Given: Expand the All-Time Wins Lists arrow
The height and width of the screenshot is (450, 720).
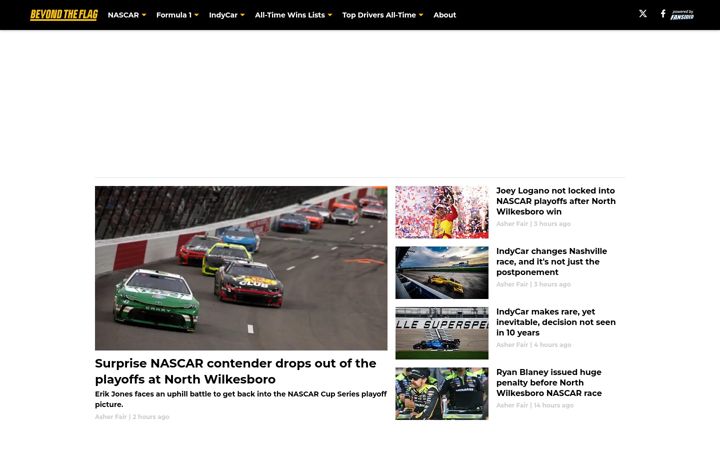Looking at the screenshot, I should tap(330, 15).
